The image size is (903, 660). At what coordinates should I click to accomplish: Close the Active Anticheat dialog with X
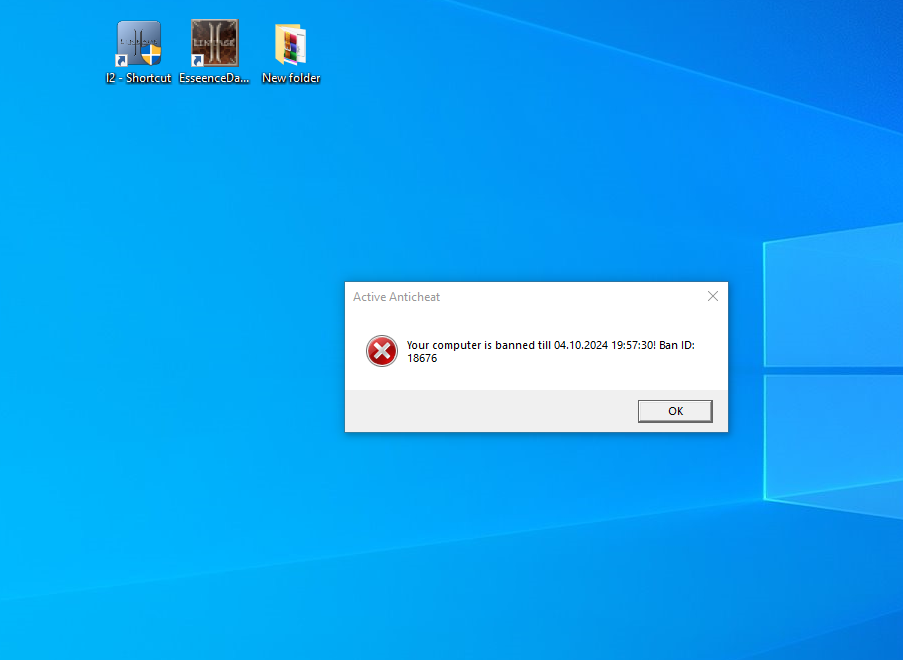712,296
